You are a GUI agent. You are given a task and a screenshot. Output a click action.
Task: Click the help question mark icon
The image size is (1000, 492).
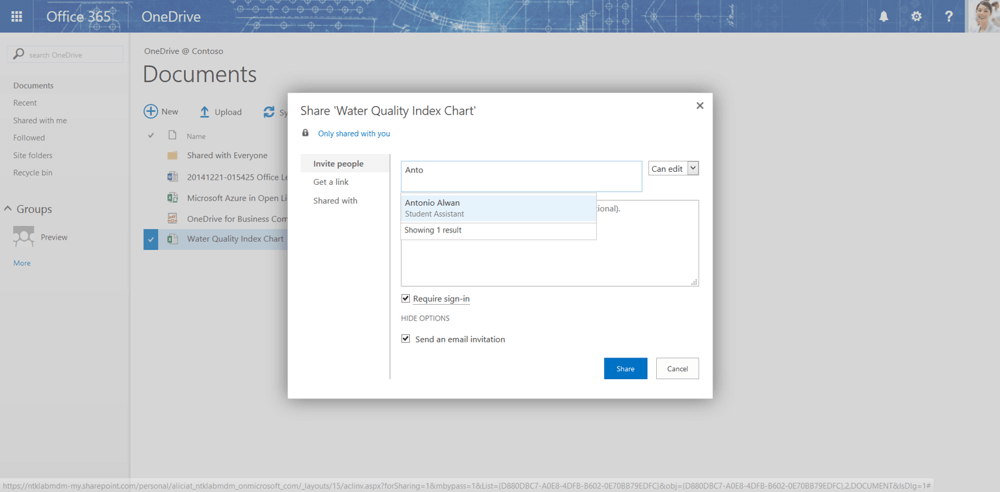tap(949, 16)
